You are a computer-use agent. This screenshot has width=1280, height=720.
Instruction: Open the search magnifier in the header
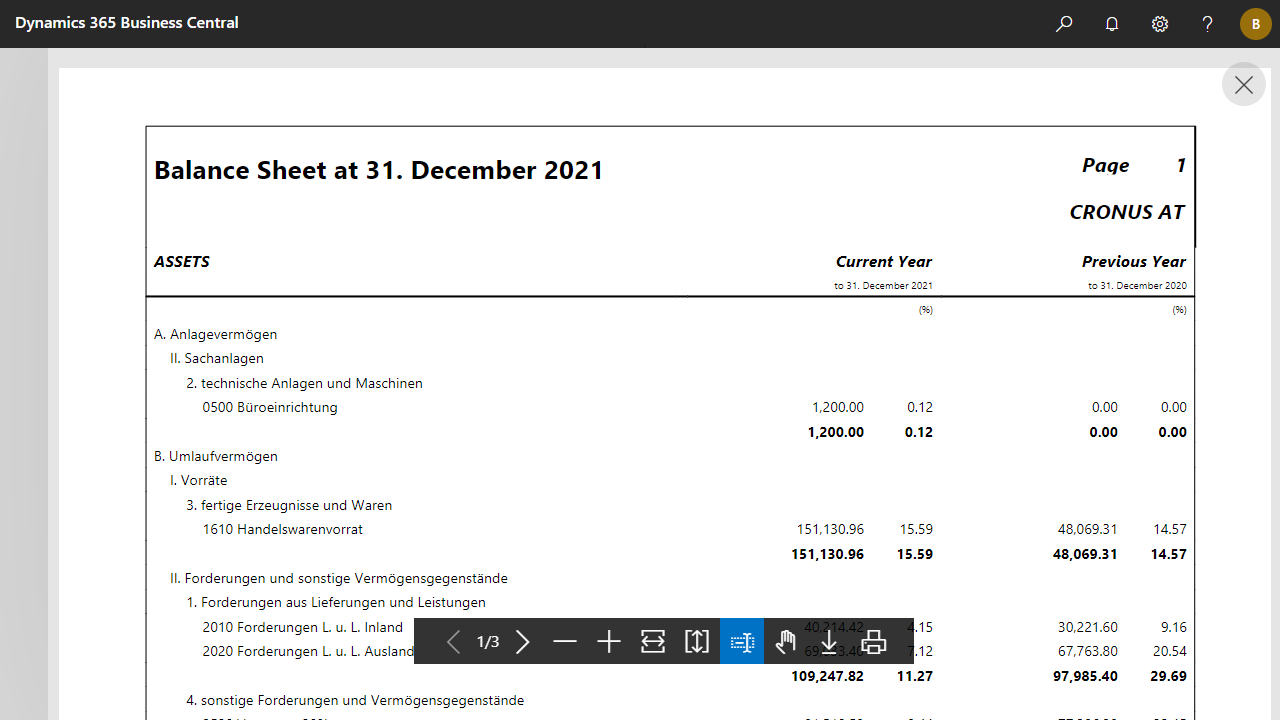coord(1064,24)
